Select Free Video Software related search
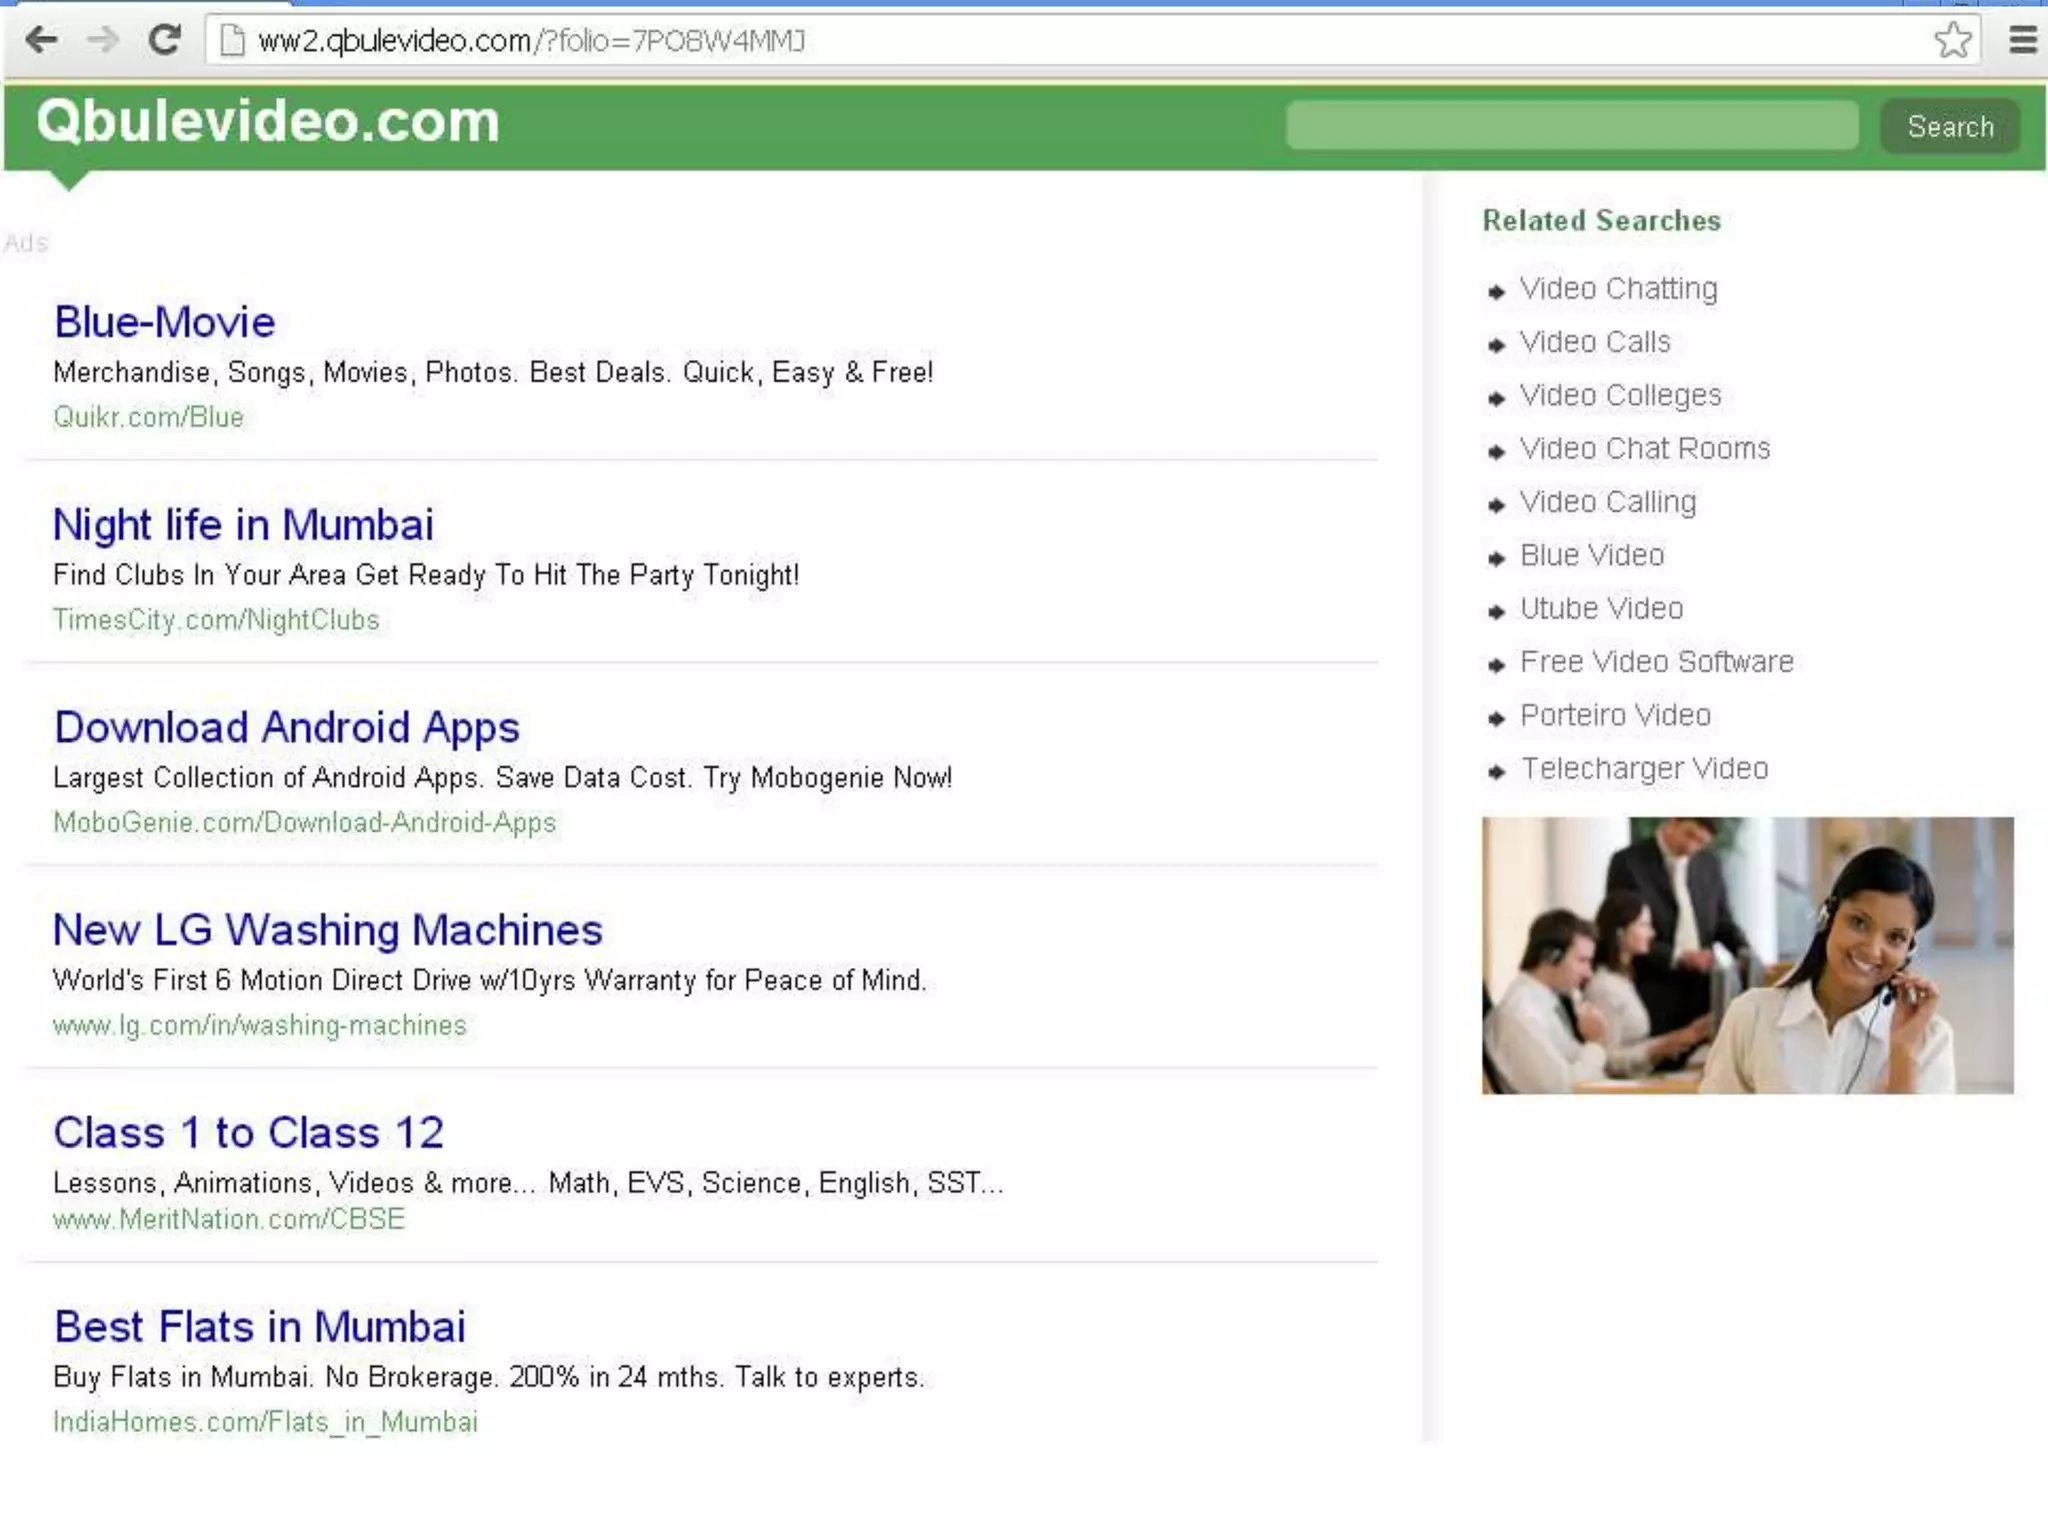2048x1536 pixels. pos(1656,662)
